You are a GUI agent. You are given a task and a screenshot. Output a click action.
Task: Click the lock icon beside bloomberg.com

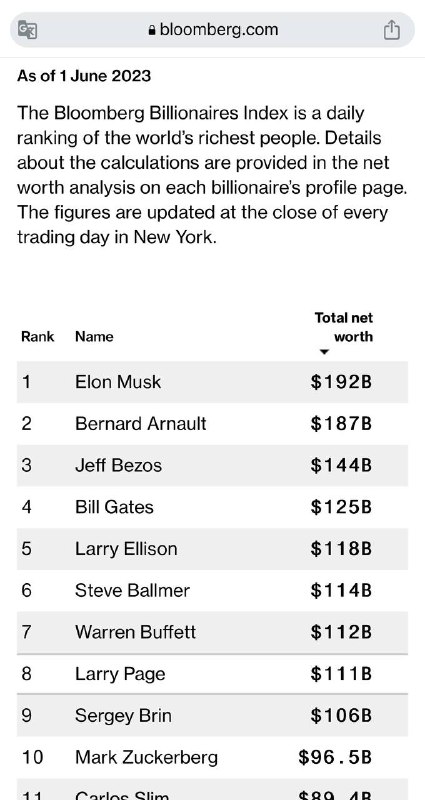152,30
